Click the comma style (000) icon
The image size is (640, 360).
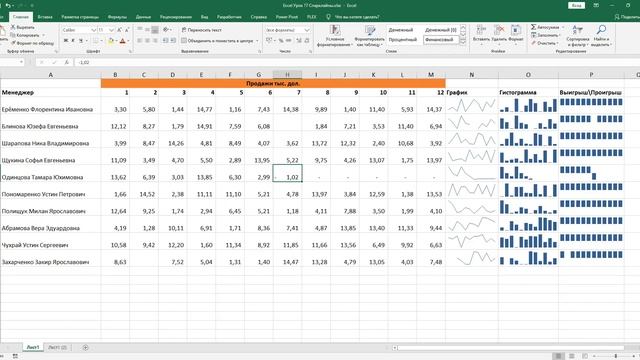pos(289,40)
